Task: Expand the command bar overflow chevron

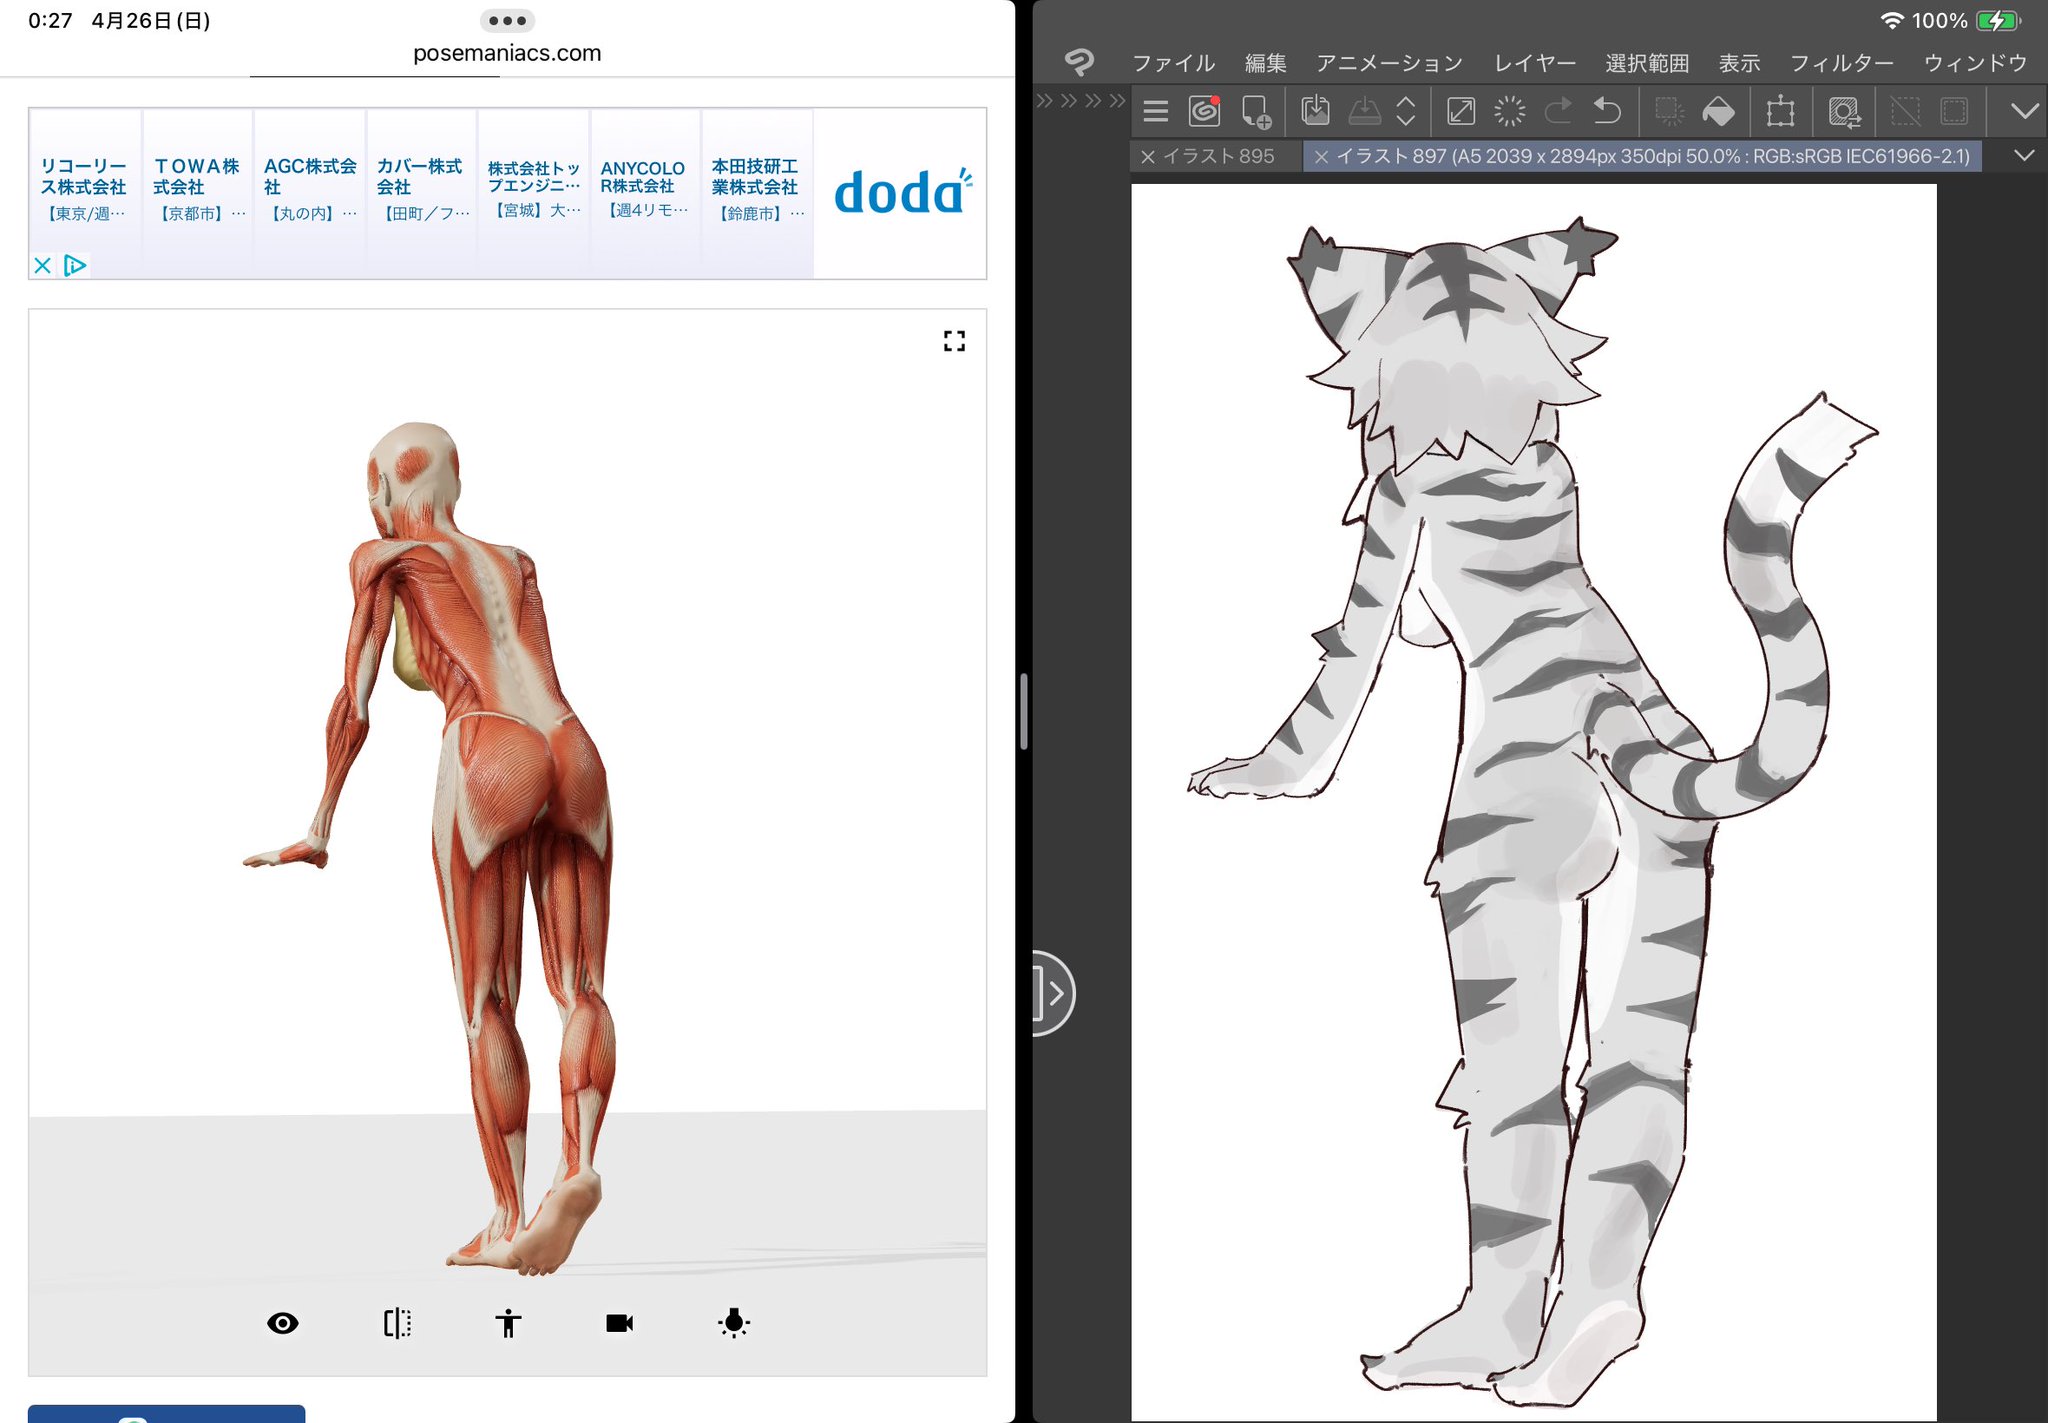Action: (2024, 111)
